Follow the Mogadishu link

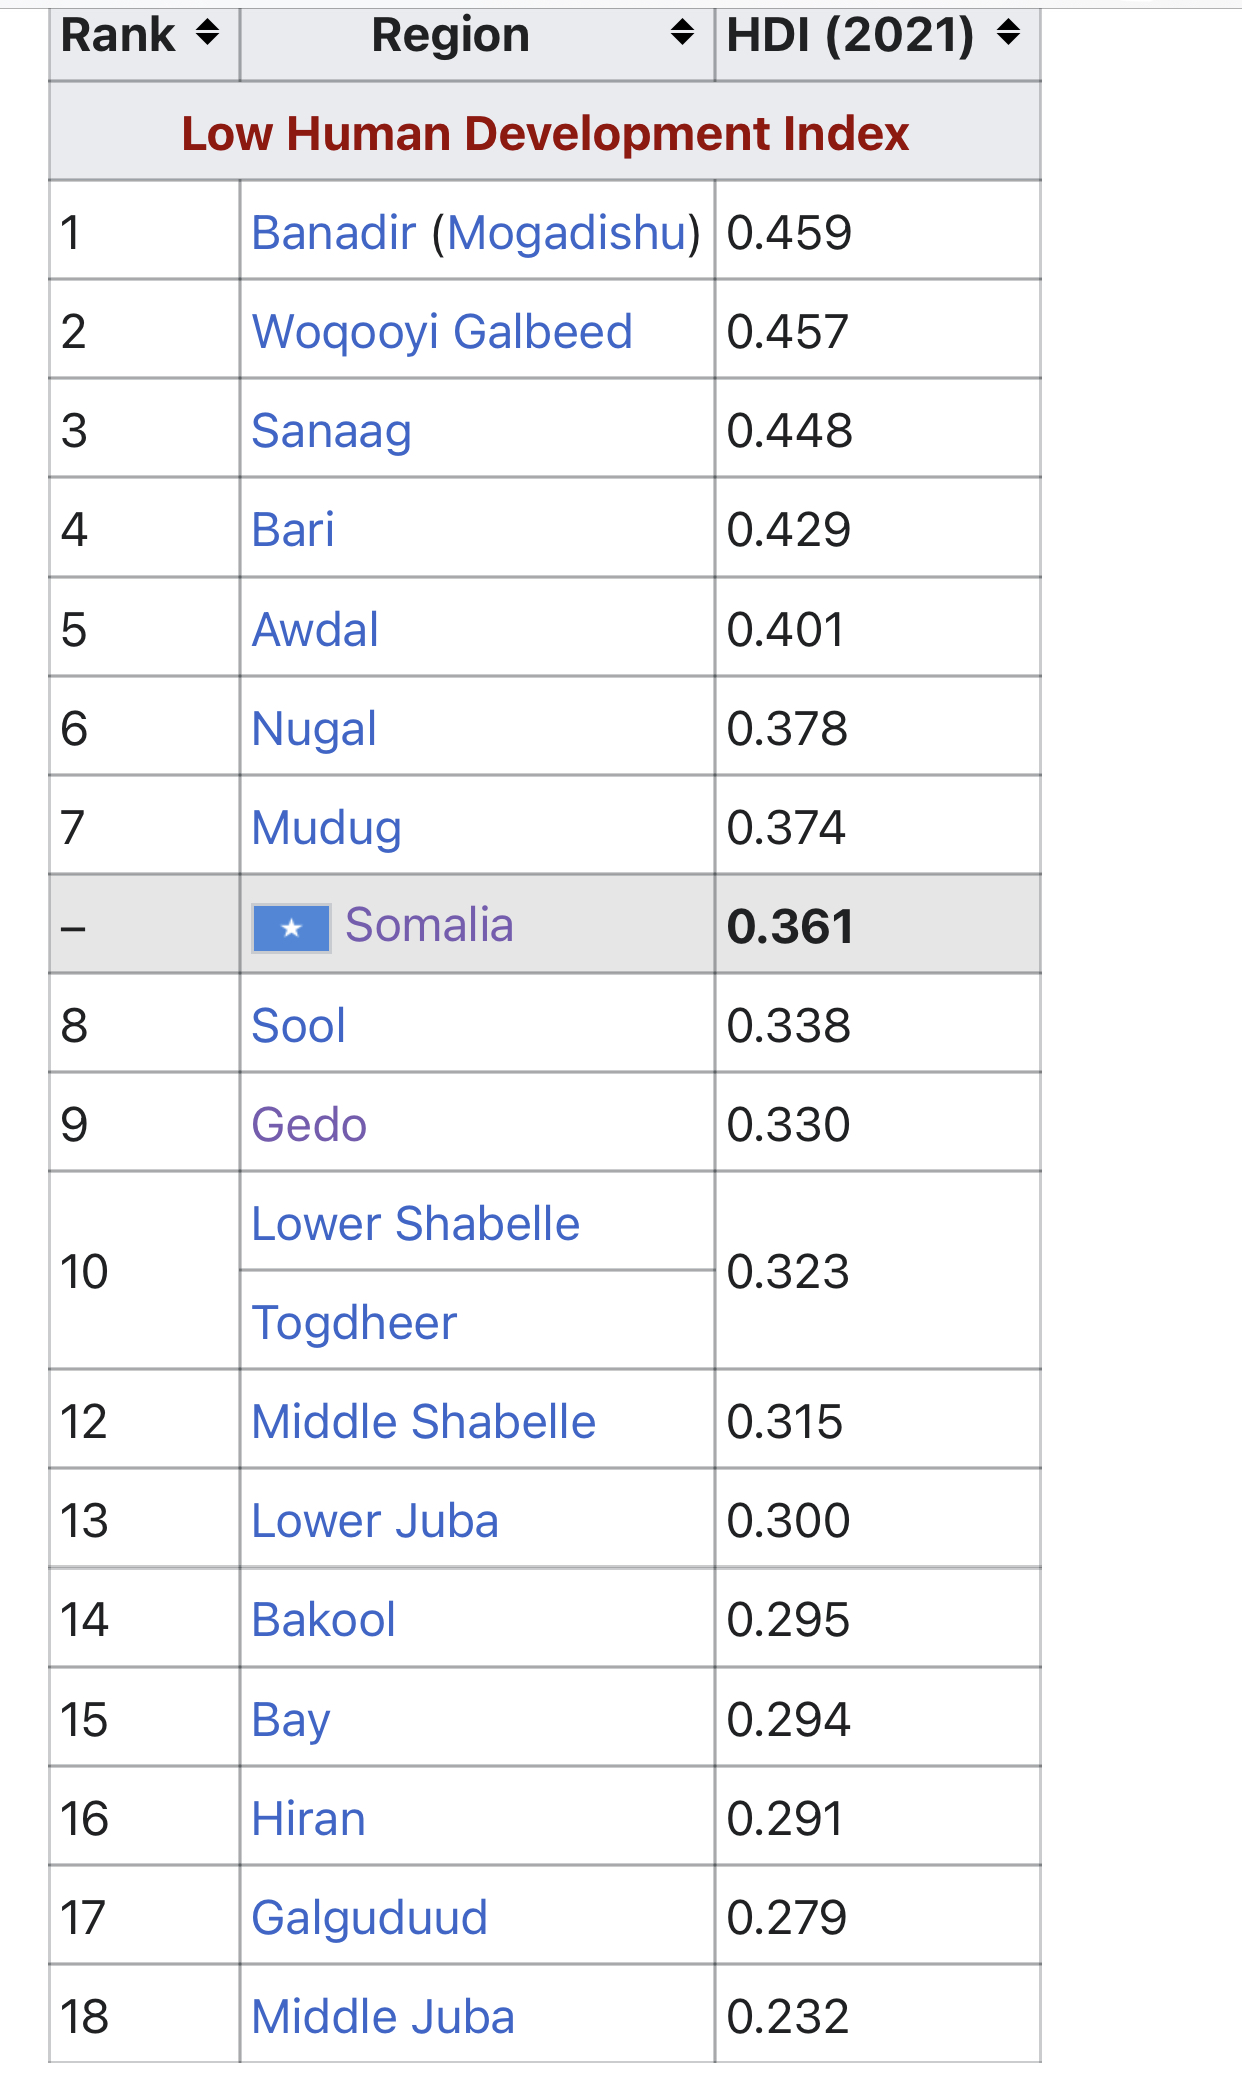click(x=567, y=233)
